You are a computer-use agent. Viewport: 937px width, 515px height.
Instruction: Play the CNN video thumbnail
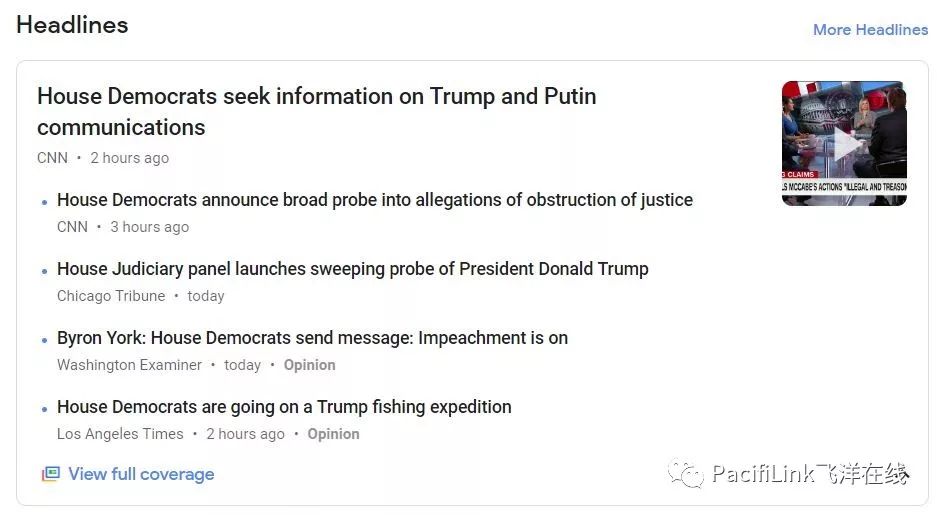[844, 143]
